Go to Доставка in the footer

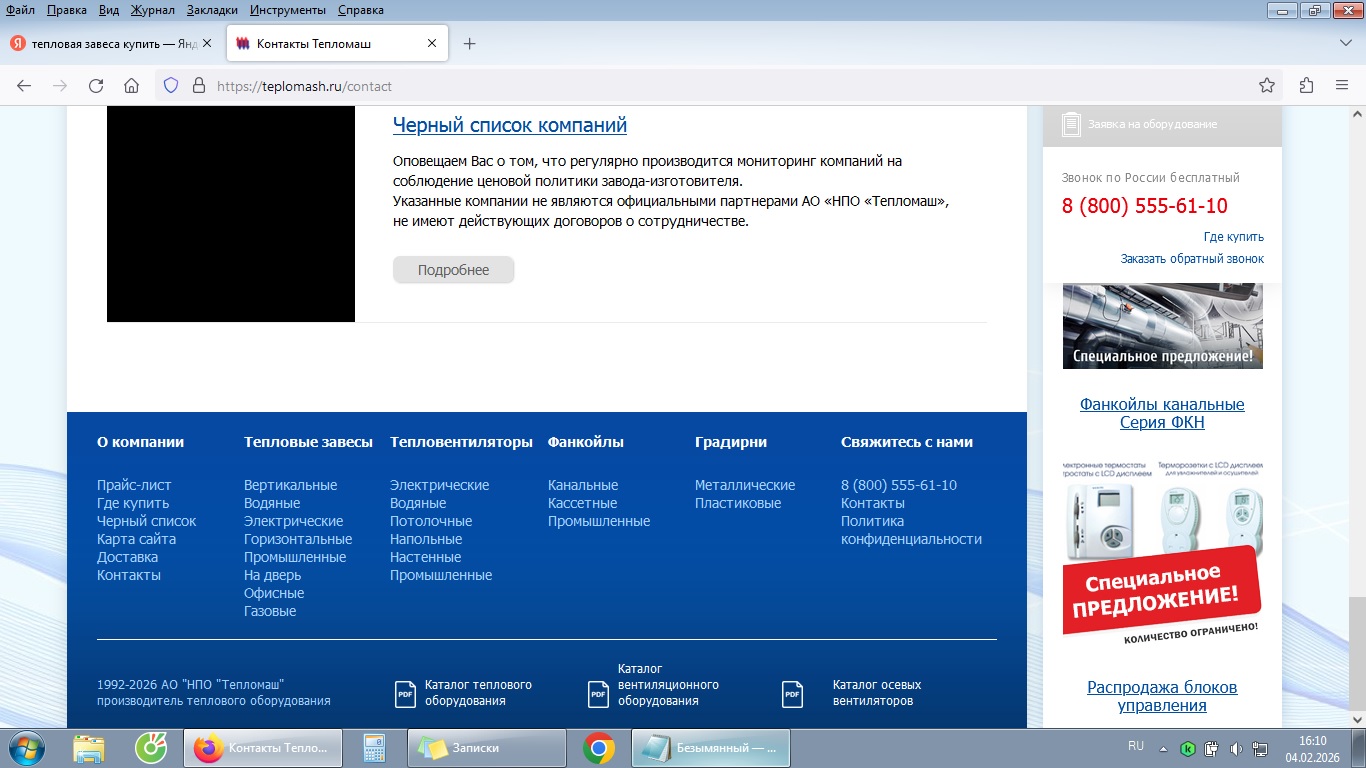pyautogui.click(x=127, y=557)
